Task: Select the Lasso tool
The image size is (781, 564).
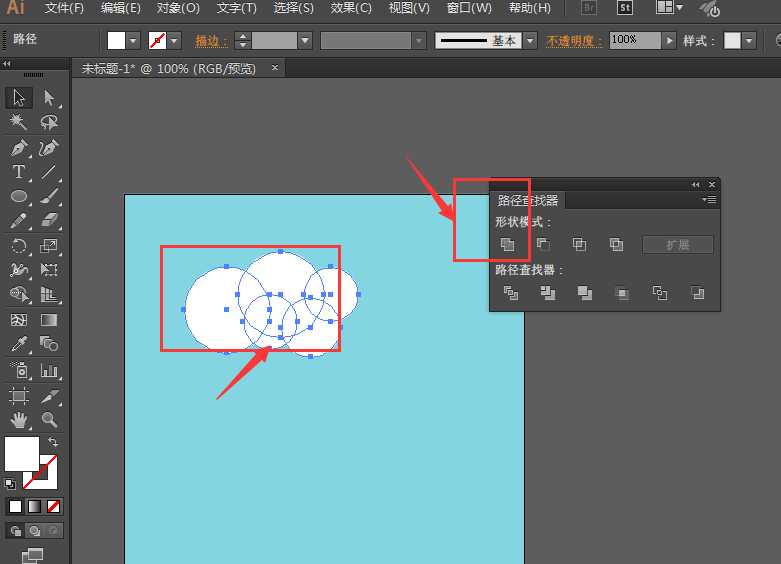Action: pos(49,122)
